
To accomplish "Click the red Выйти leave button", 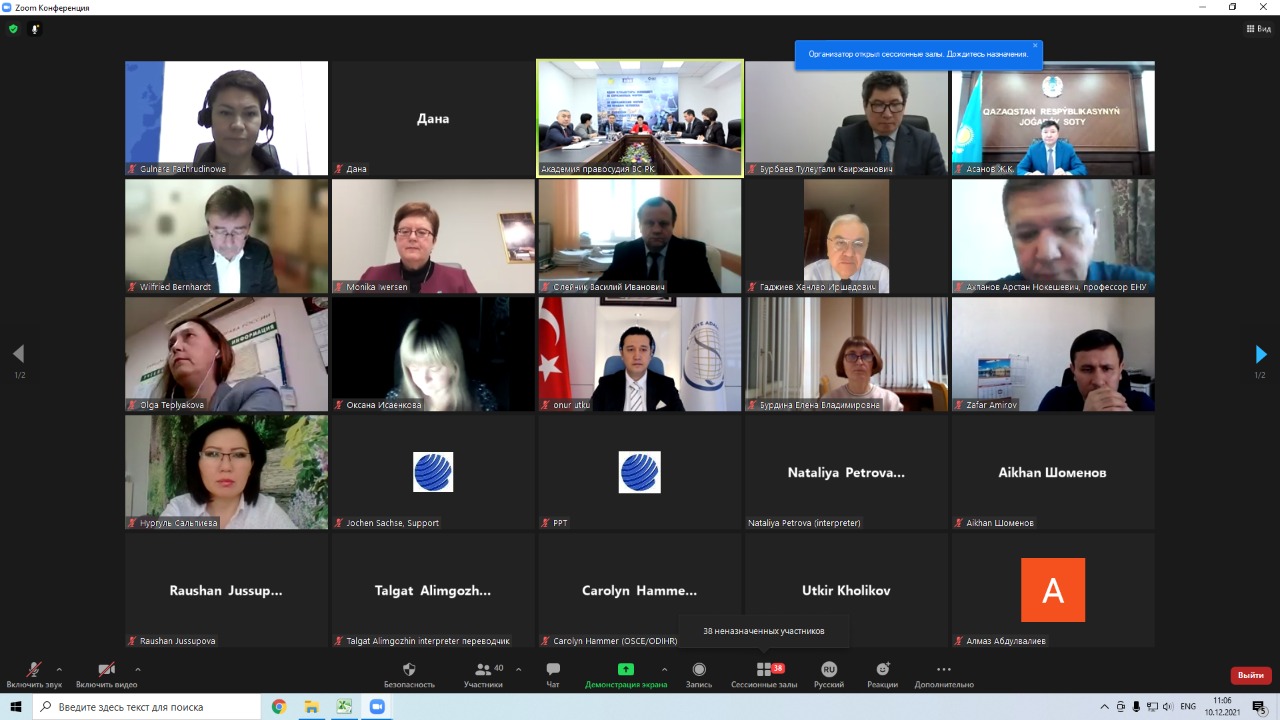I will 1250,675.
